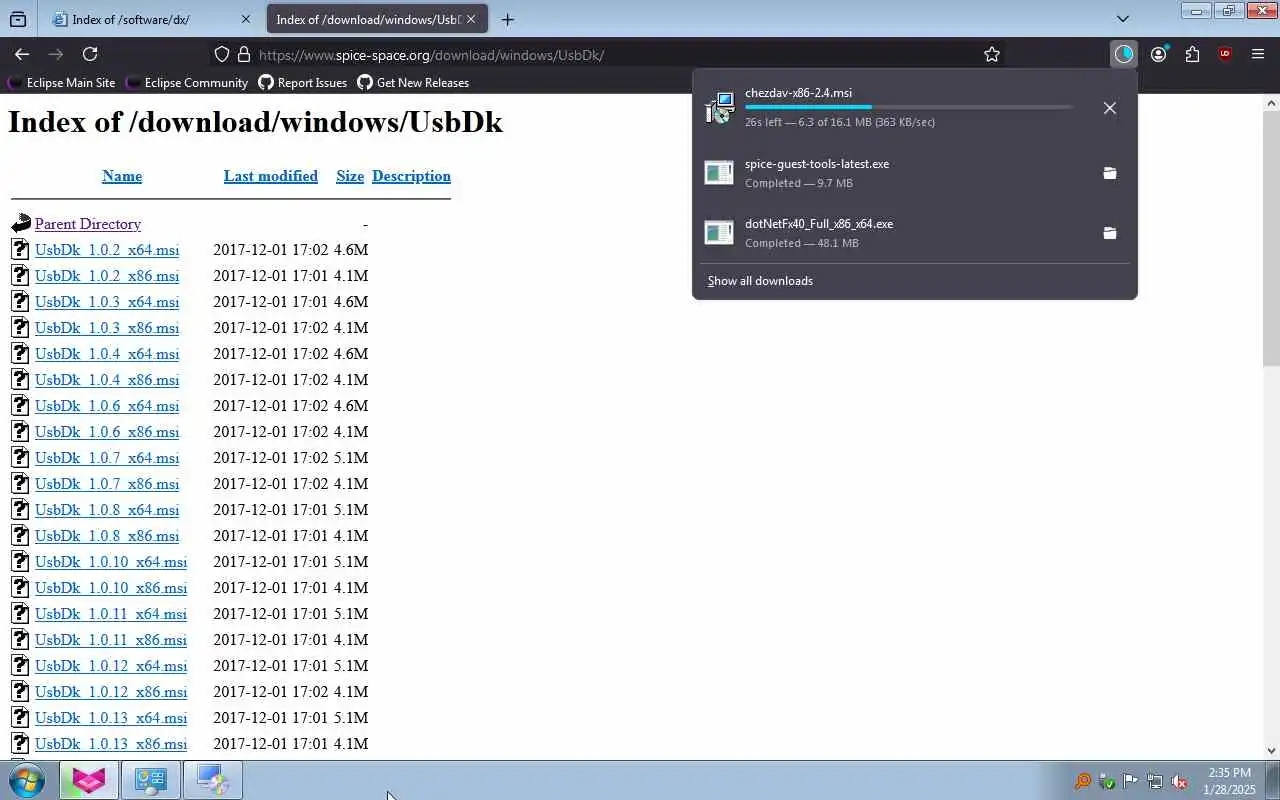Open Get New Releases bookmark

click(412, 83)
